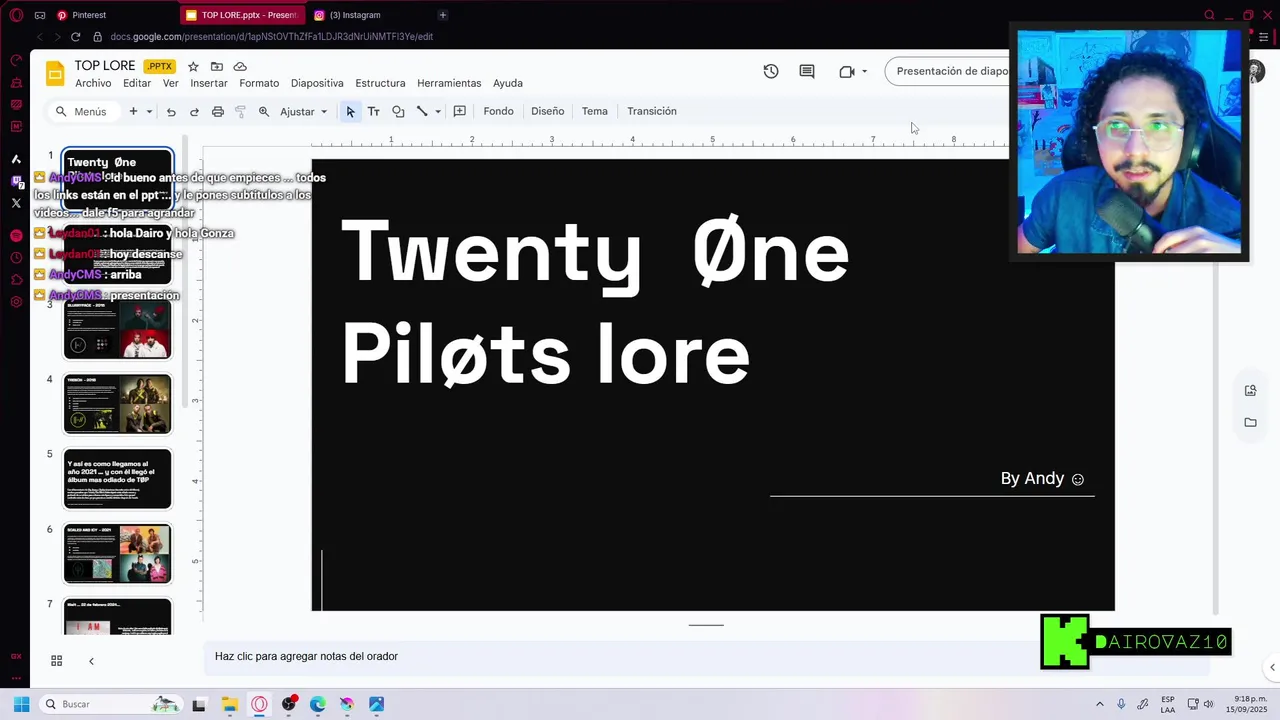
Task: Click the Twenty Øne Piløts lore title
Action: (596, 302)
